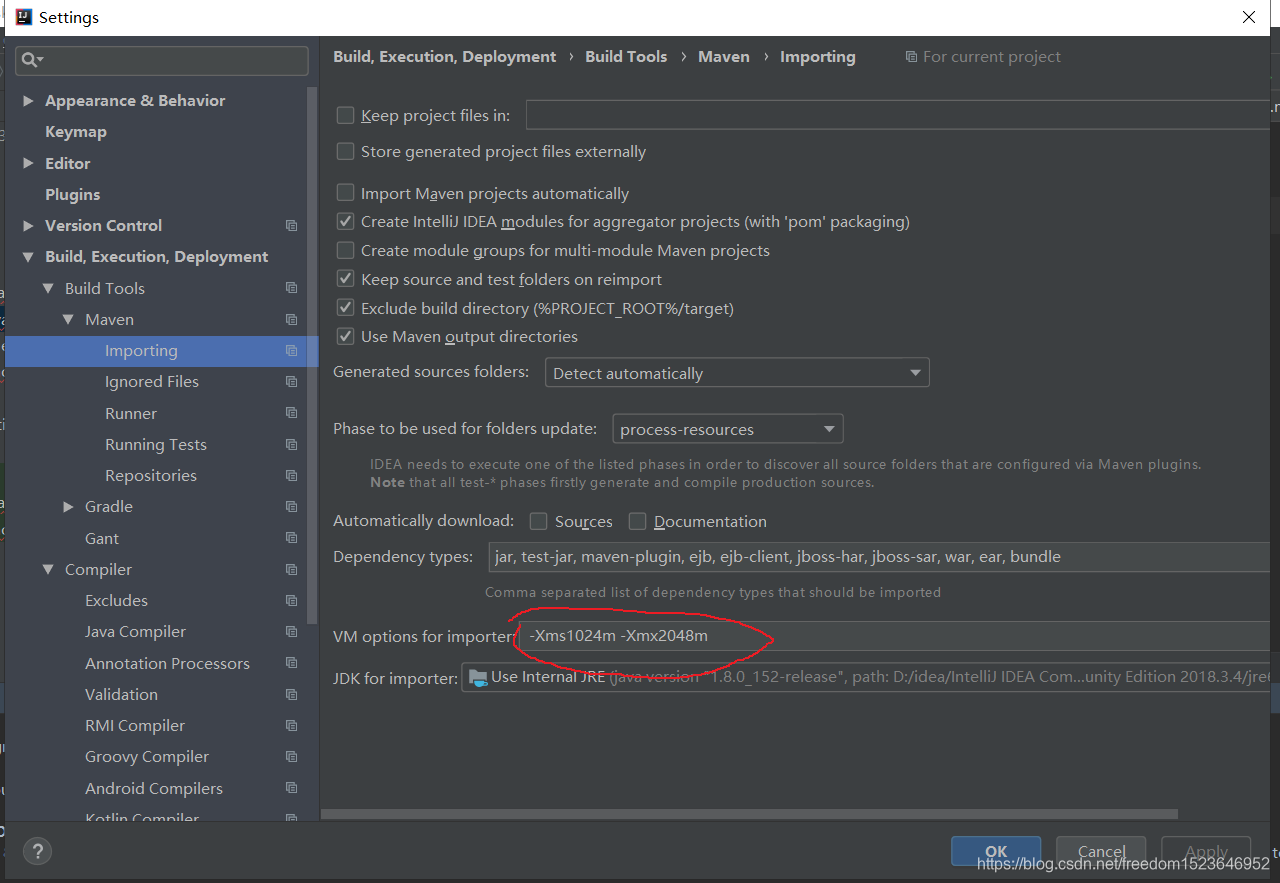Click the horizontal scrollbar below settings pane
The width and height of the screenshot is (1280, 883).
click(x=749, y=814)
